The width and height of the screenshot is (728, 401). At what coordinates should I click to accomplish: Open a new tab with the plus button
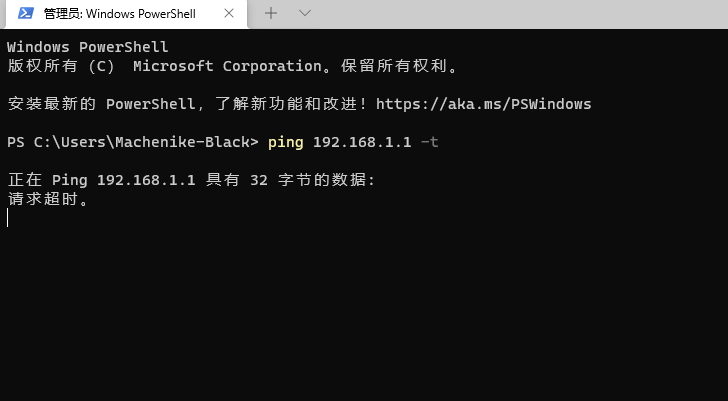click(x=271, y=13)
